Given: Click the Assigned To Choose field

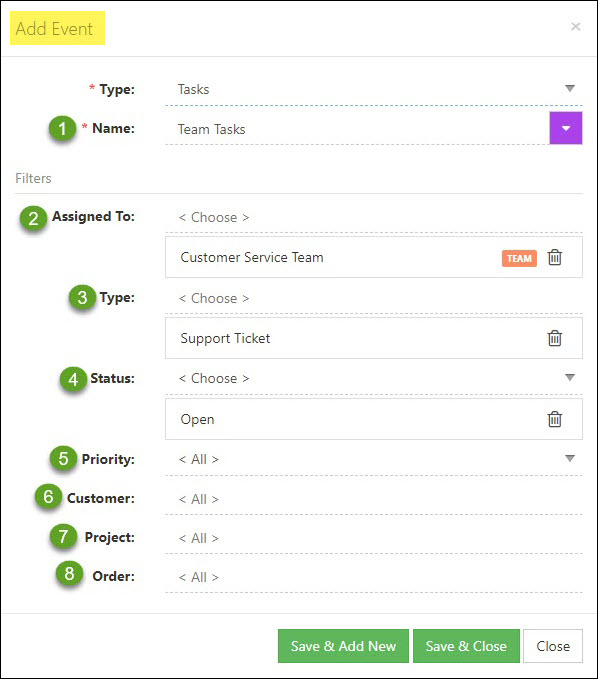Looking at the screenshot, I should pyautogui.click(x=374, y=217).
